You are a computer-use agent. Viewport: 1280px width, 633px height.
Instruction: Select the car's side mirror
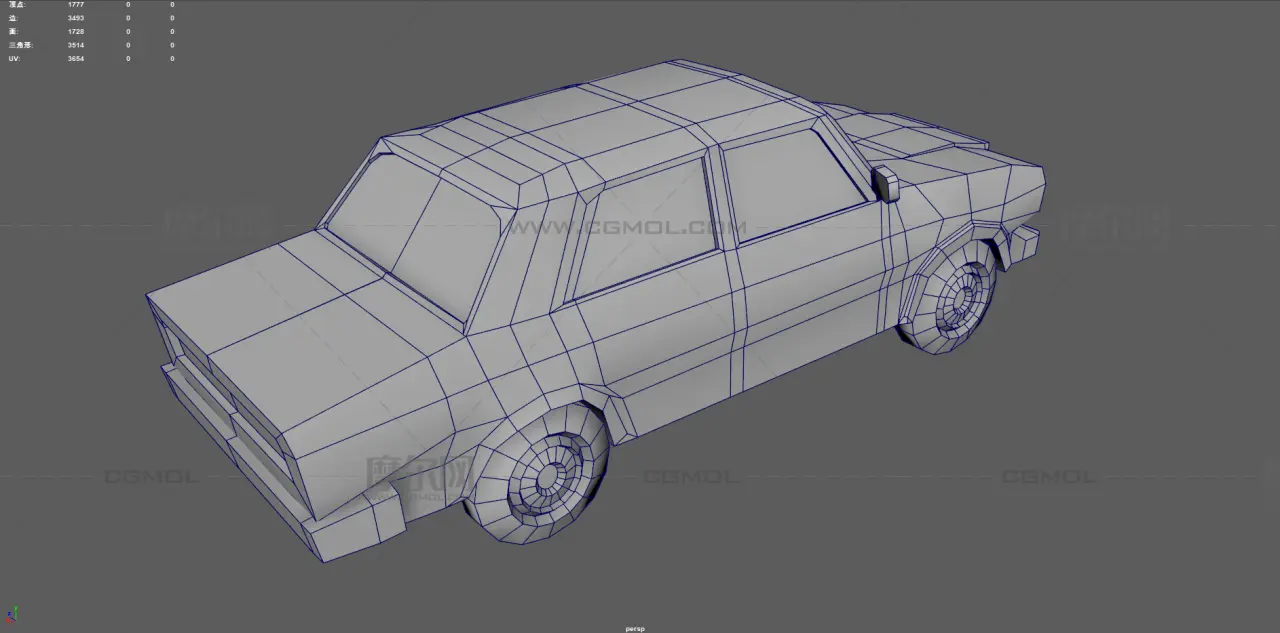point(885,184)
